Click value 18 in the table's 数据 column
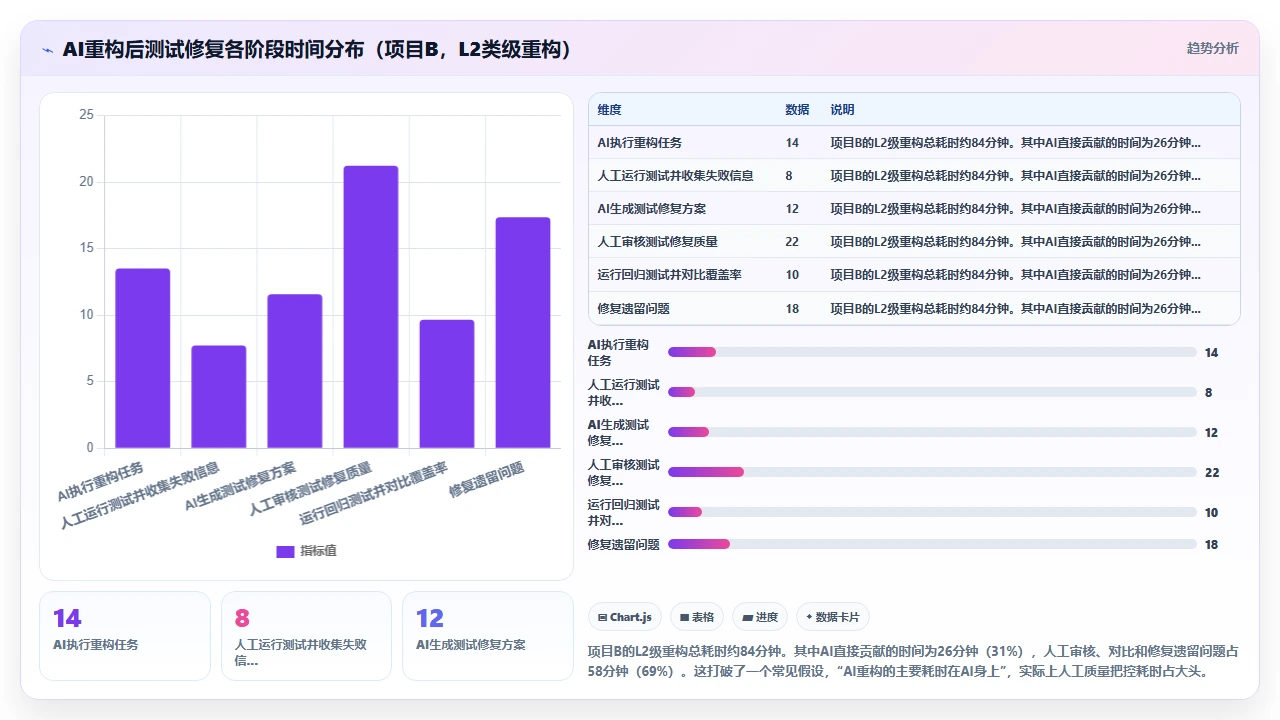Viewport: 1280px width, 720px height. click(x=792, y=309)
